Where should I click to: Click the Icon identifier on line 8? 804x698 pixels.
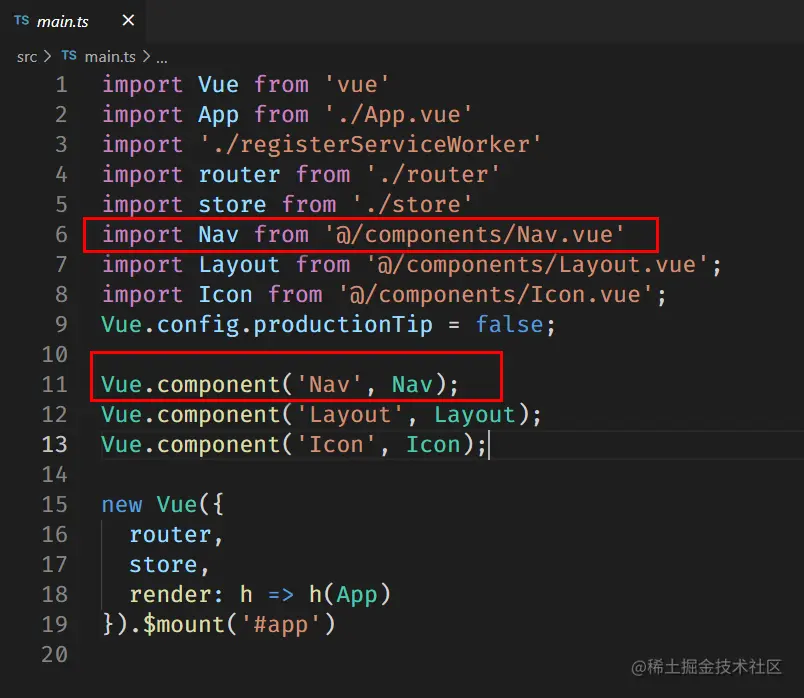pyautogui.click(x=225, y=294)
